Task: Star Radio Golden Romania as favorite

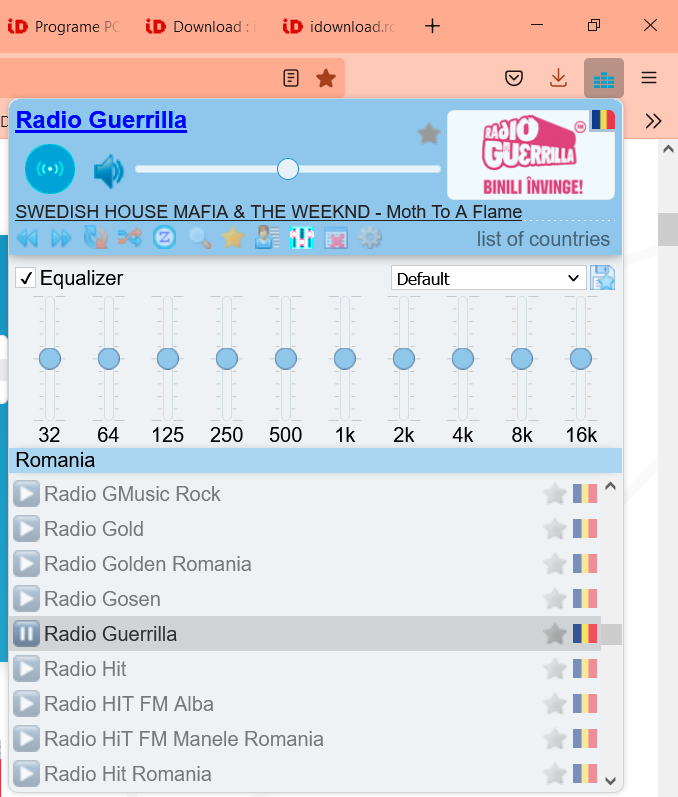Action: [554, 564]
